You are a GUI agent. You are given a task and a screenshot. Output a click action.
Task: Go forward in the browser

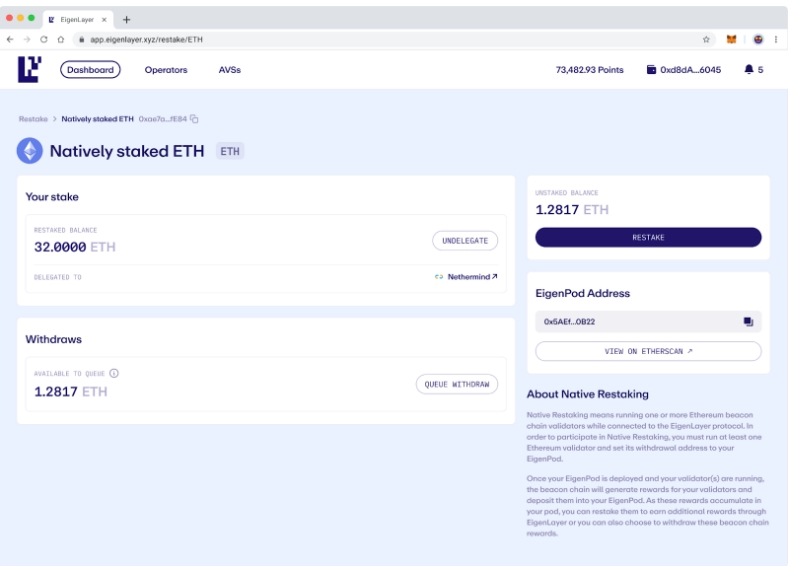click(x=27, y=39)
